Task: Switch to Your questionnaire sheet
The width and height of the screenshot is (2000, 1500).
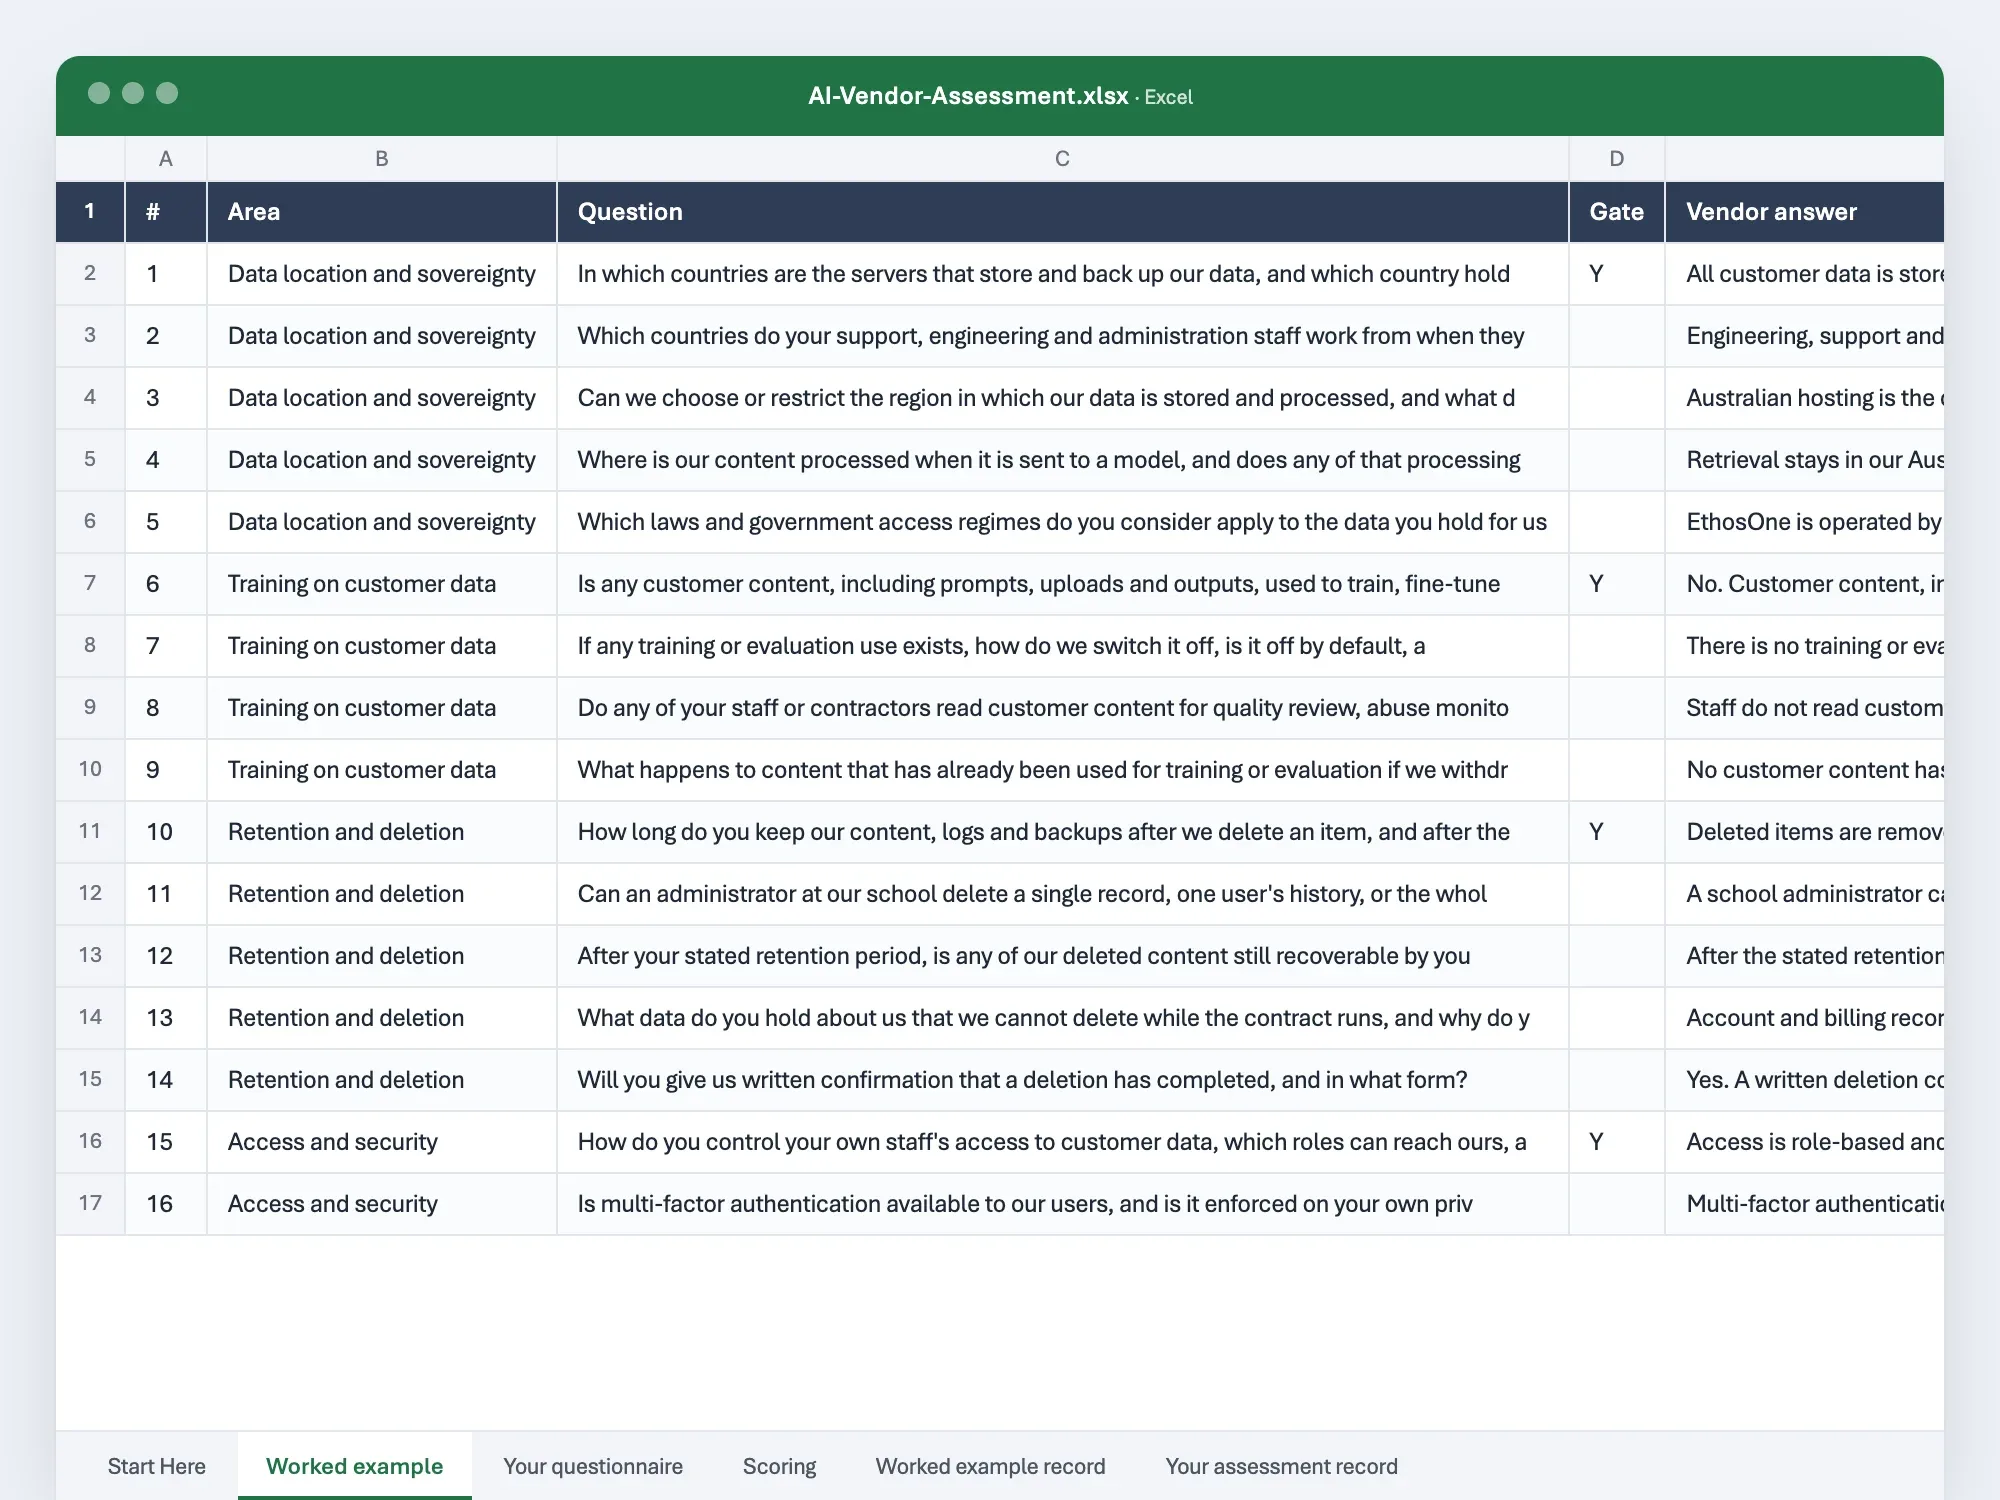Action: [x=593, y=1466]
